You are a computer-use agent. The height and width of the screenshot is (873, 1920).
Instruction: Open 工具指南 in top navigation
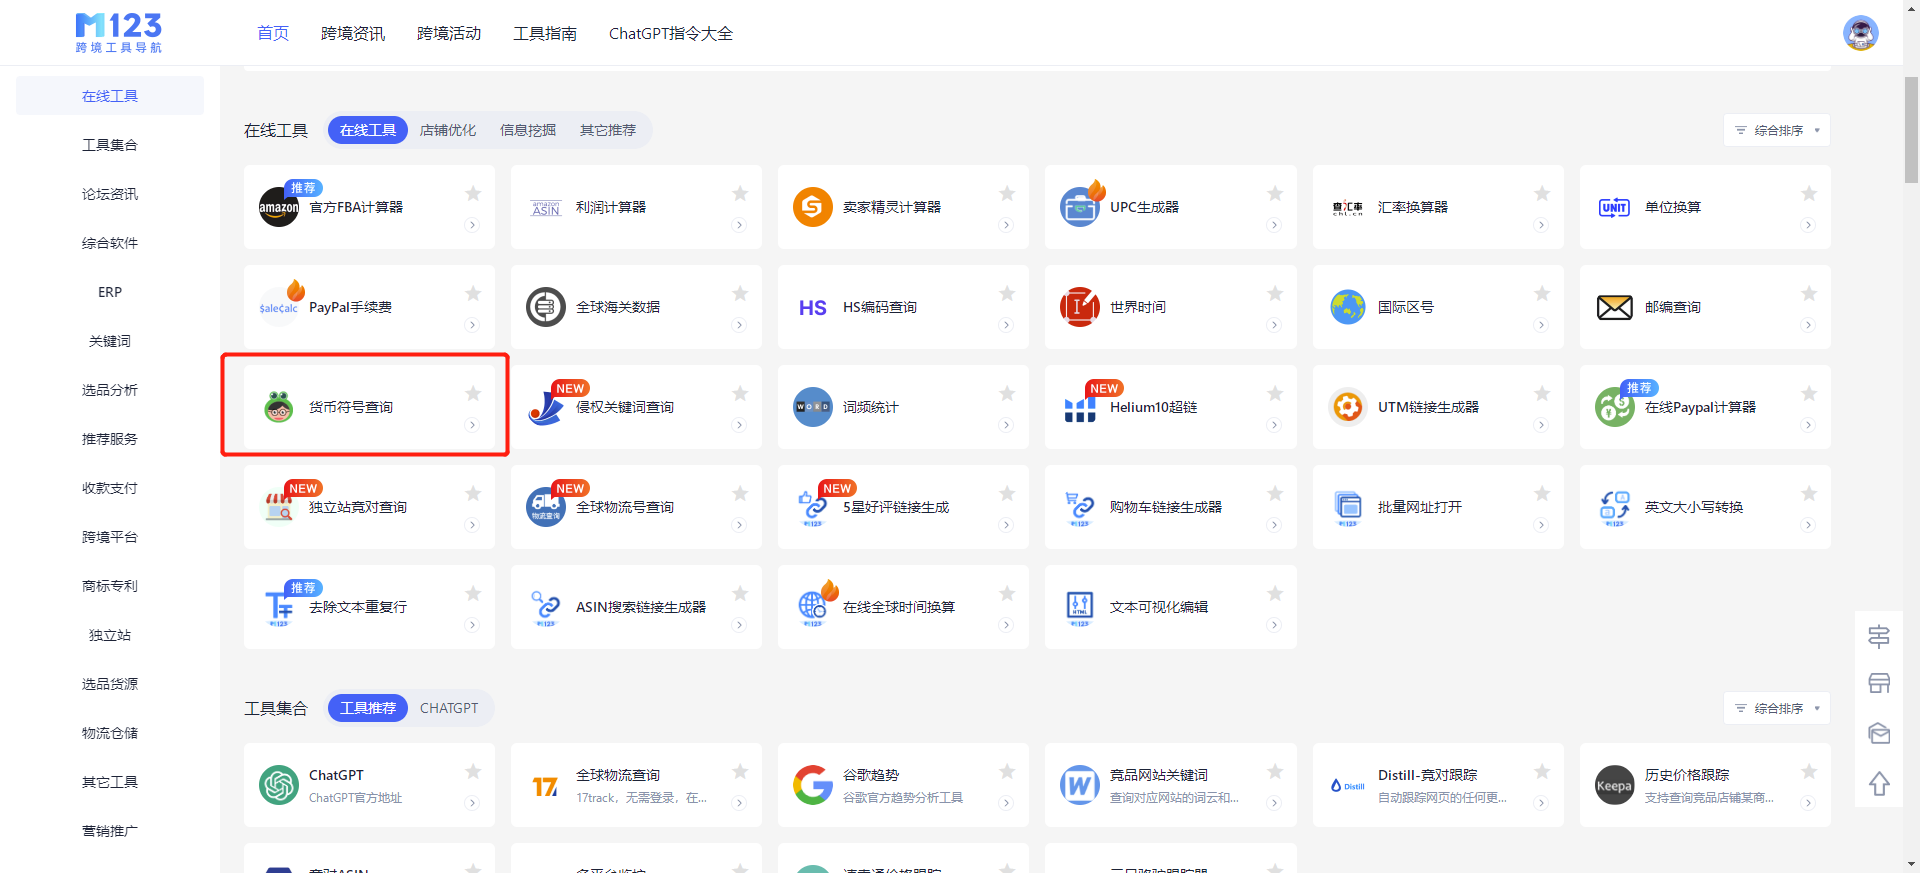click(545, 33)
